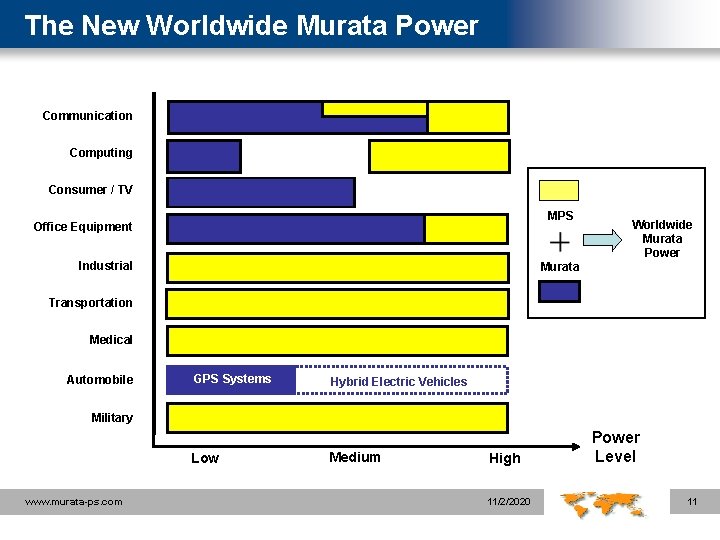Select the 'Power Level' axis title

615,447
